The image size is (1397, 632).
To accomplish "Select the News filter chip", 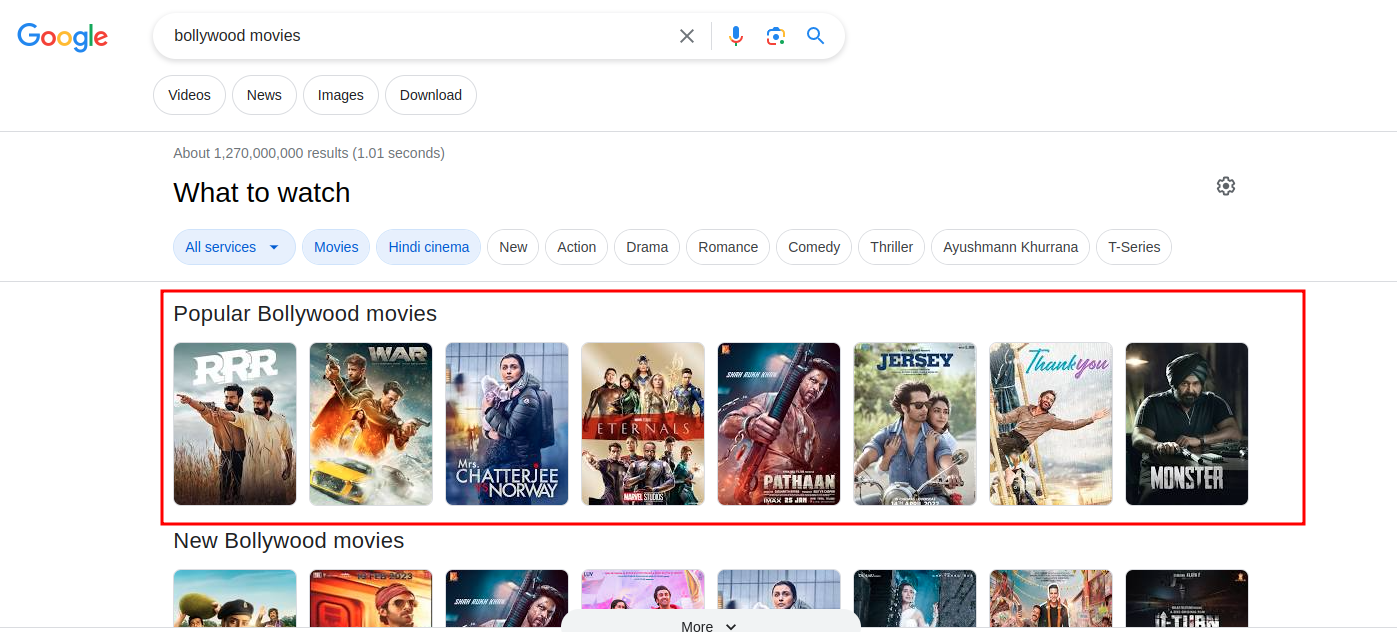I will pos(264,95).
